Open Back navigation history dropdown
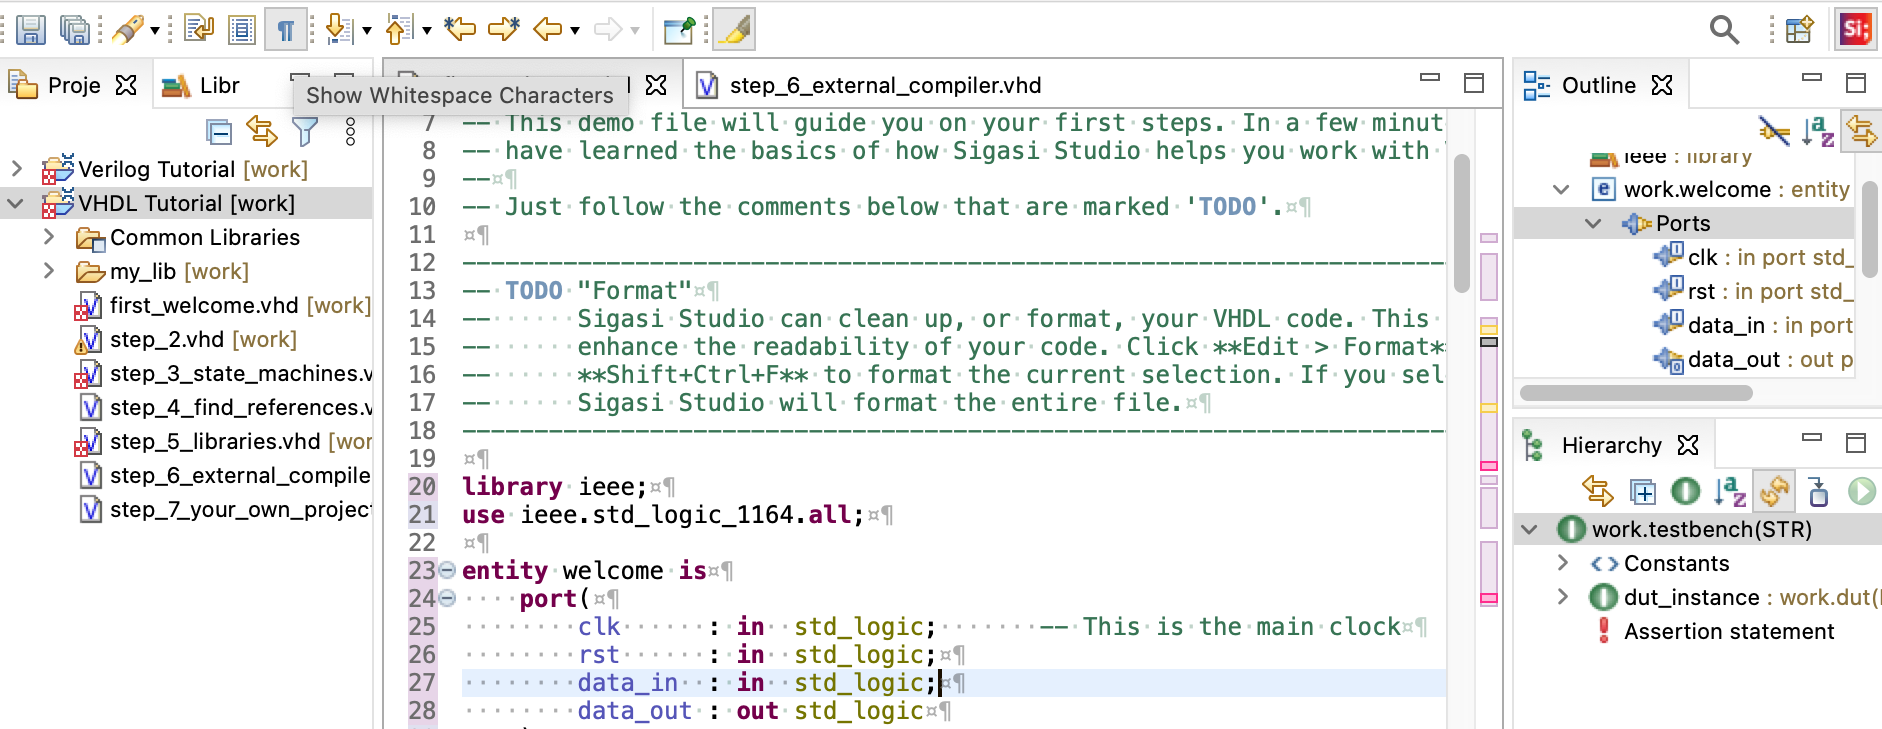 point(575,31)
